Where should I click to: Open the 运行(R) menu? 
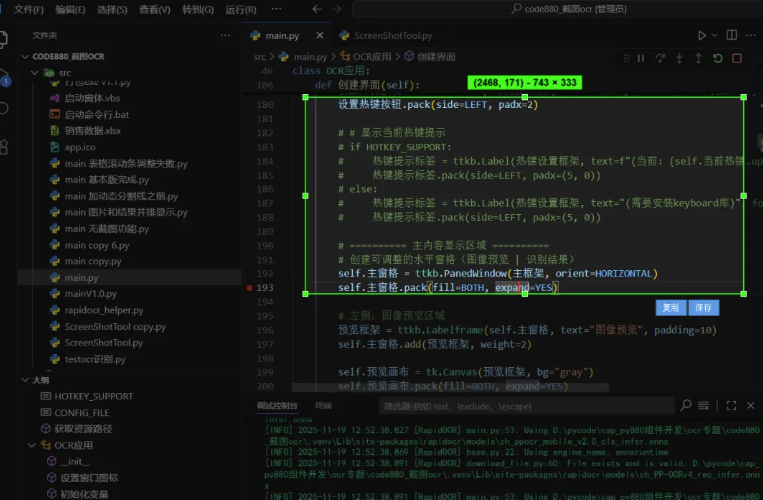coord(240,9)
